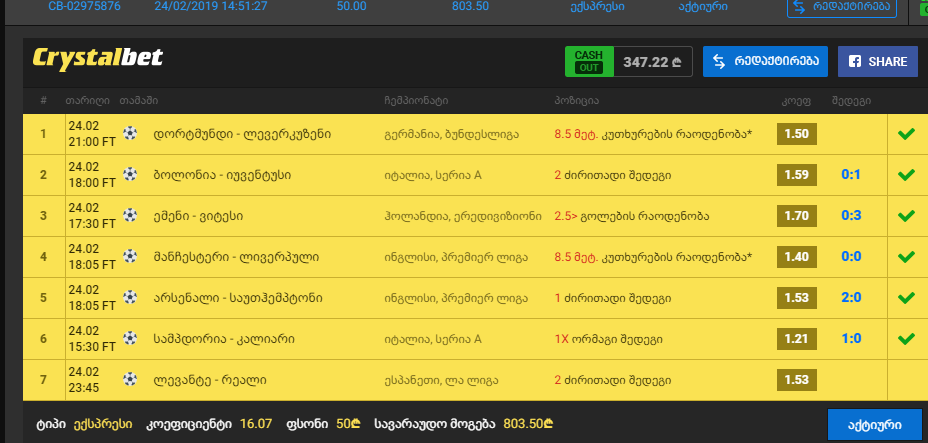Image resolution: width=928 pixels, height=443 pixels.
Task: Click score 0:3 for ემენი match
Action: 851,215
